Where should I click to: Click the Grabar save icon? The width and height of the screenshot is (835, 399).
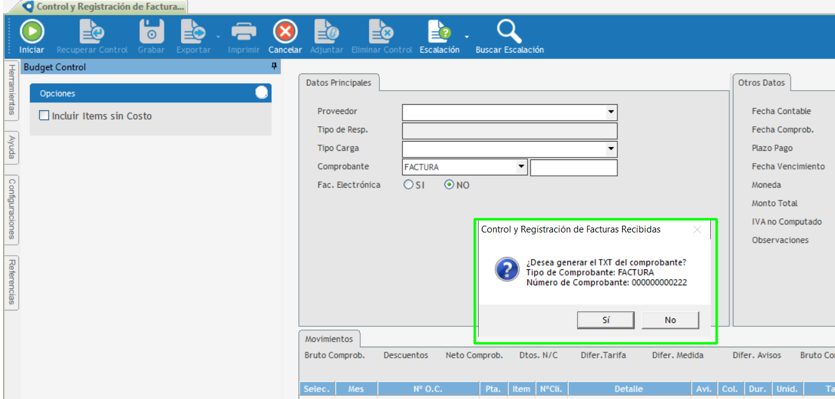click(151, 31)
